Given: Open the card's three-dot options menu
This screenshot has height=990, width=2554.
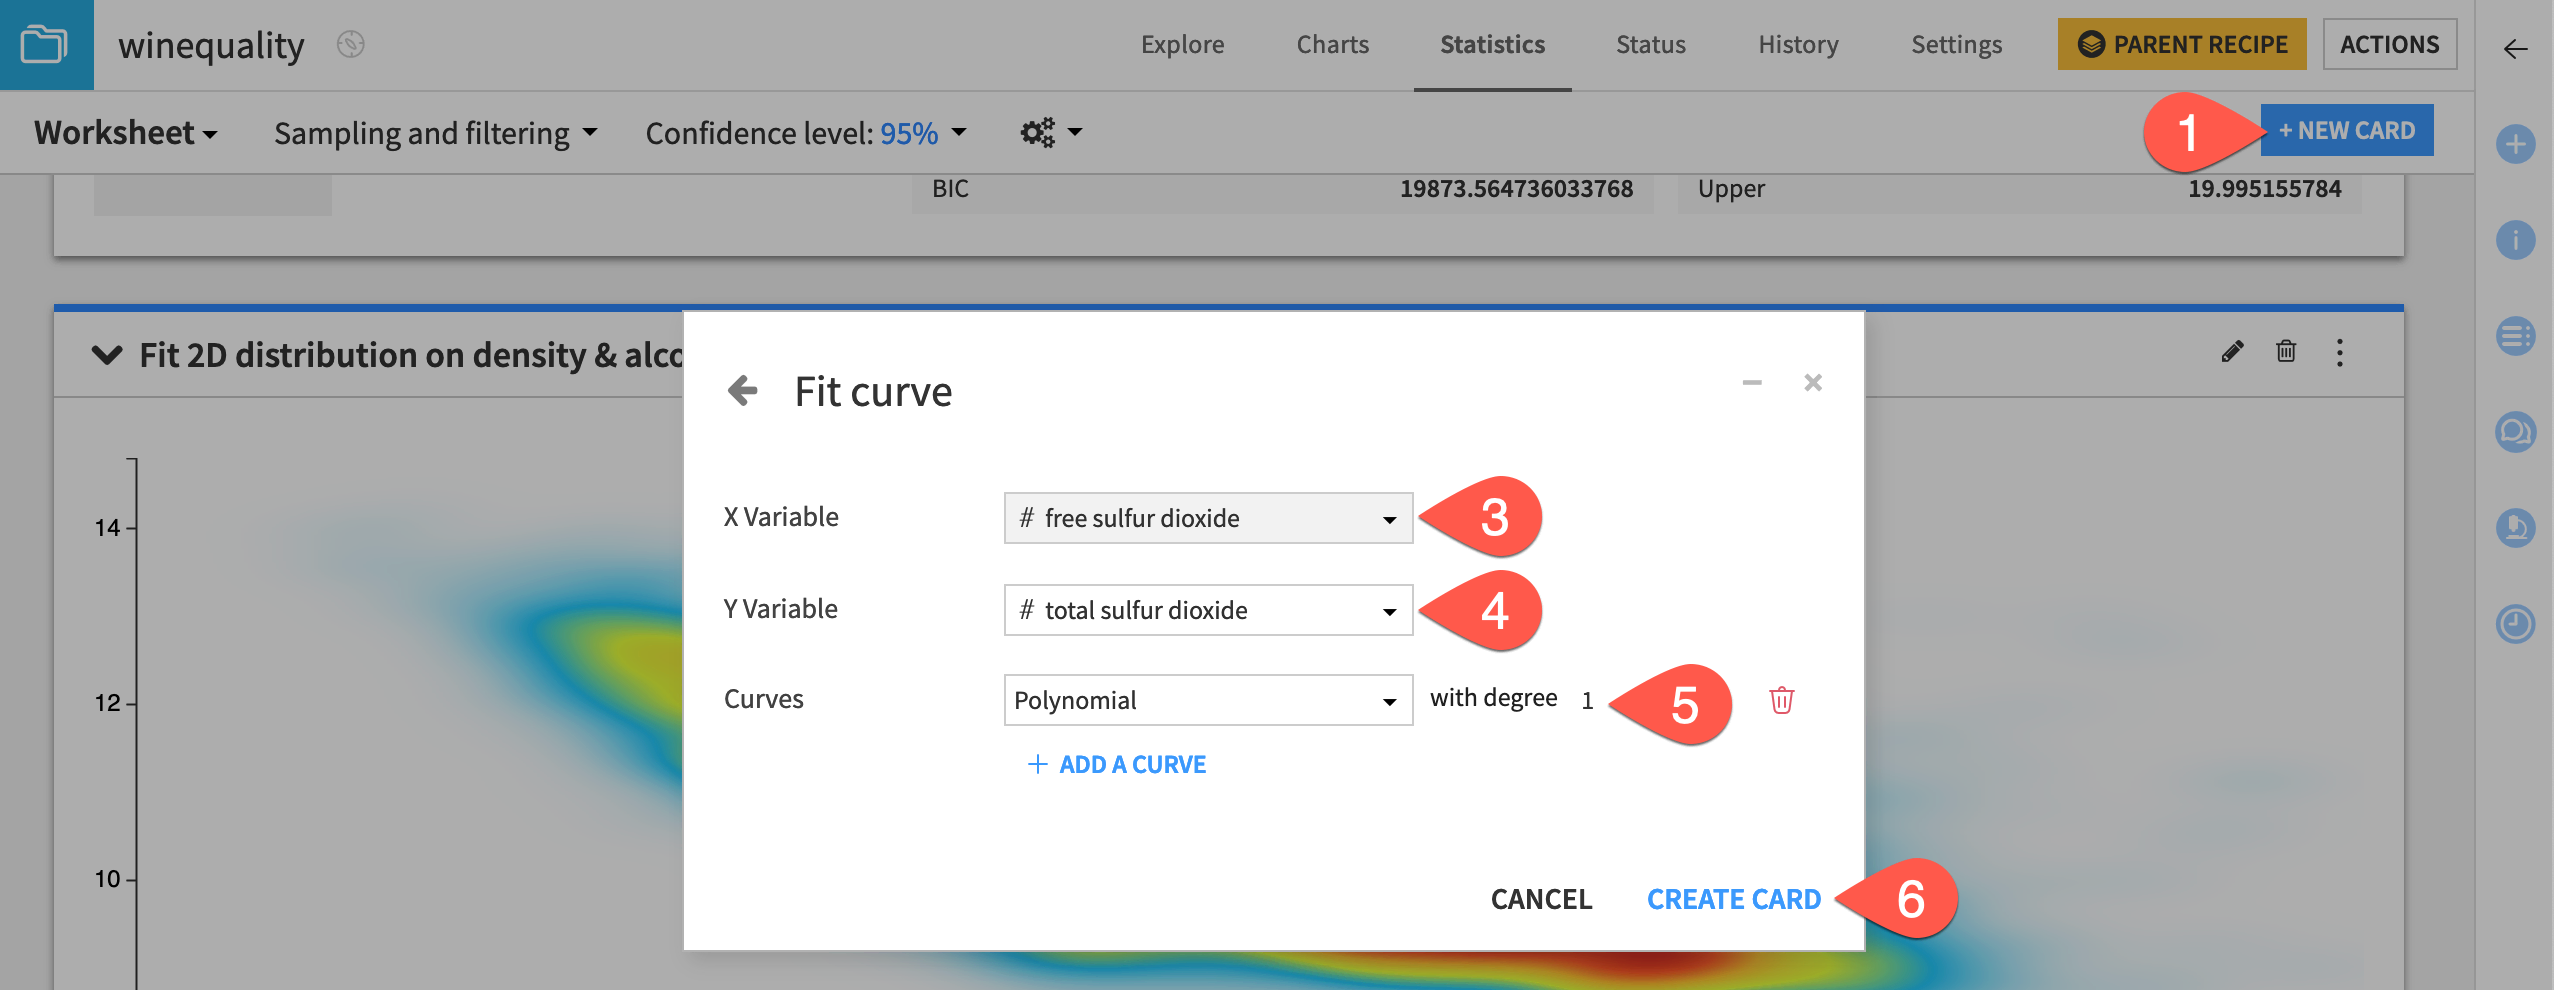Looking at the screenshot, I should tap(2341, 353).
